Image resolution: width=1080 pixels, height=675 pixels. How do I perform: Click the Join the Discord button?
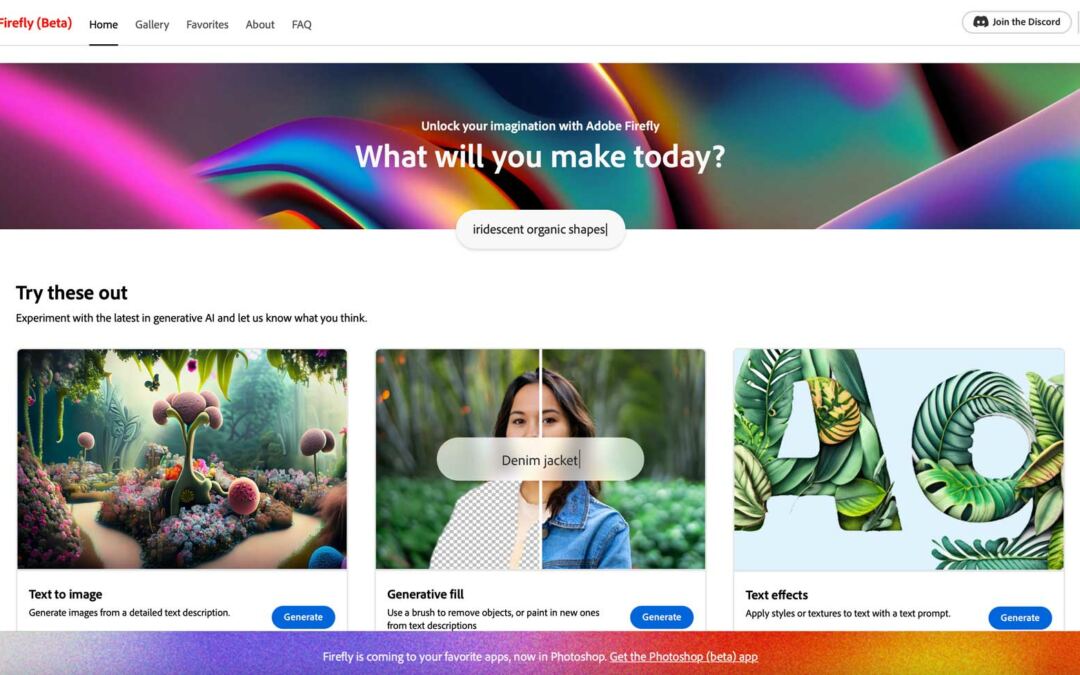point(1016,22)
